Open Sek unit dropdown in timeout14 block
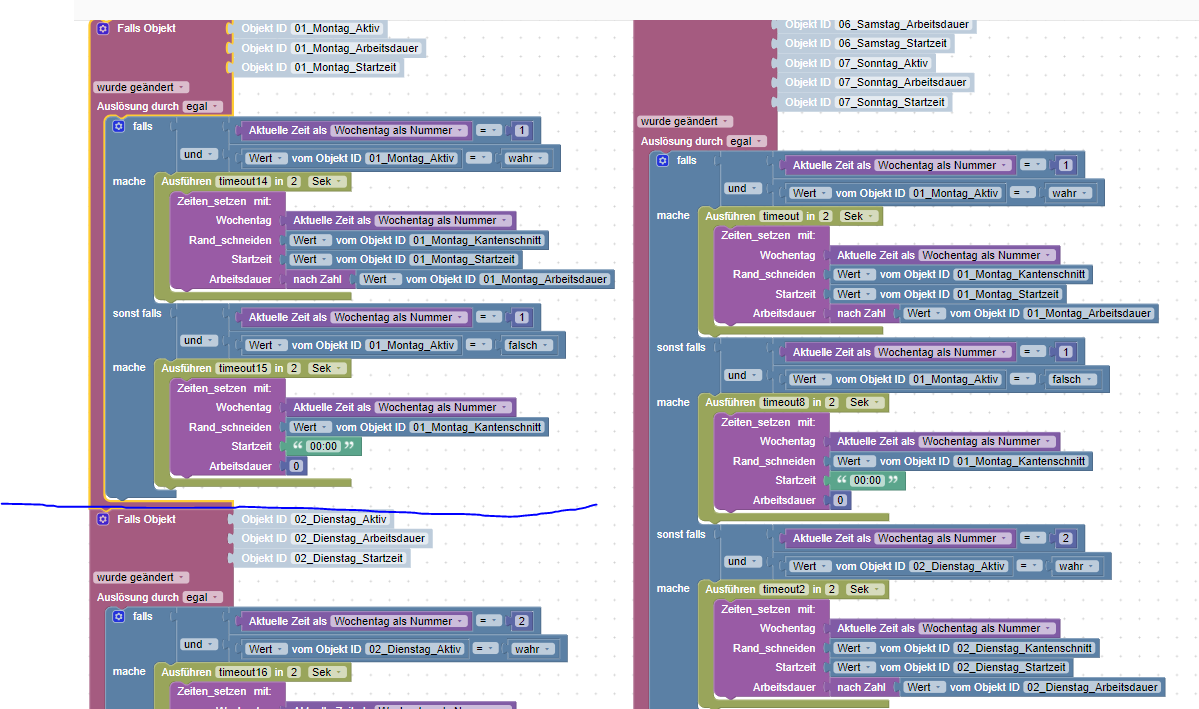The height and width of the screenshot is (709, 1199). (327, 181)
